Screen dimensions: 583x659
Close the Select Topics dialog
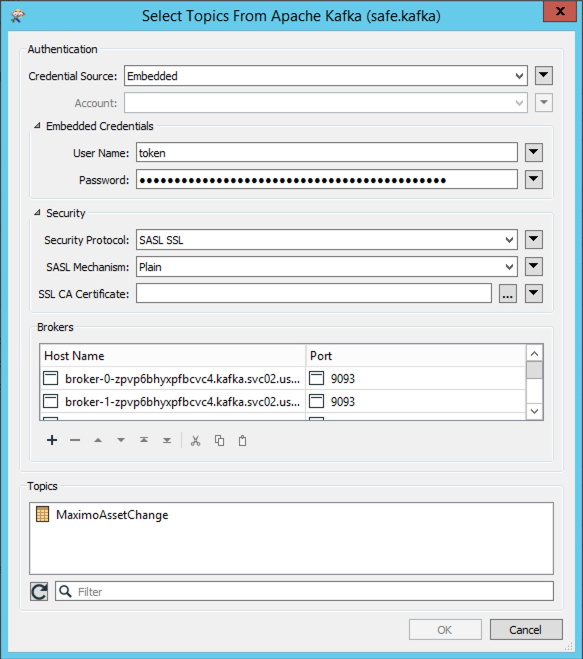(559, 11)
